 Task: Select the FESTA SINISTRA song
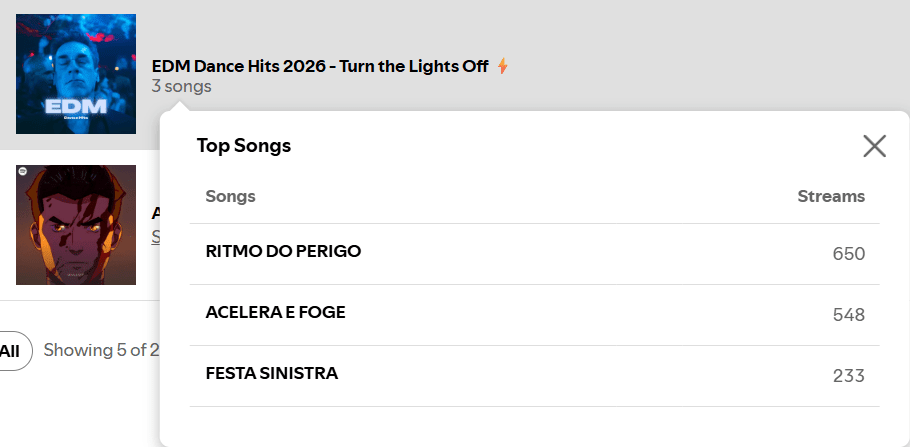(x=271, y=373)
